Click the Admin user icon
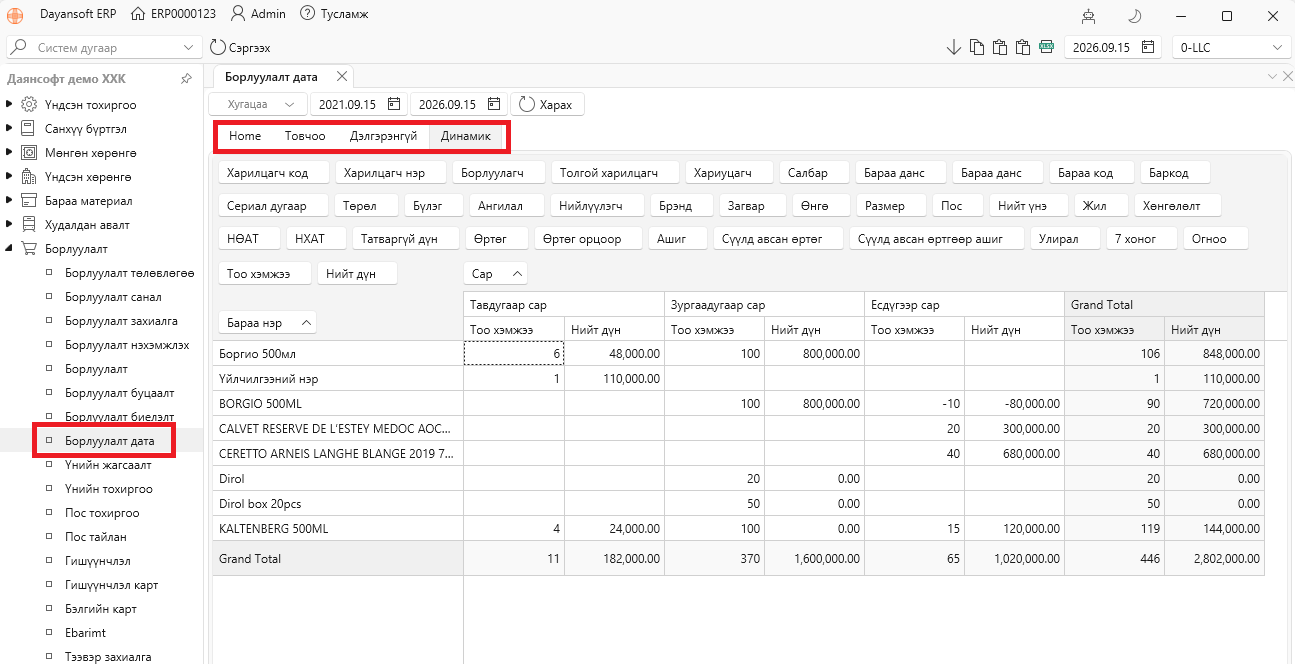Screen dimensions: 1295x664 (x=237, y=14)
